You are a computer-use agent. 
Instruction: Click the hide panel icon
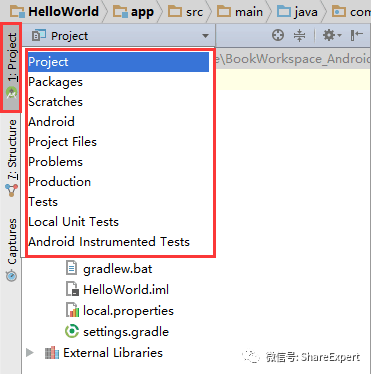point(356,35)
